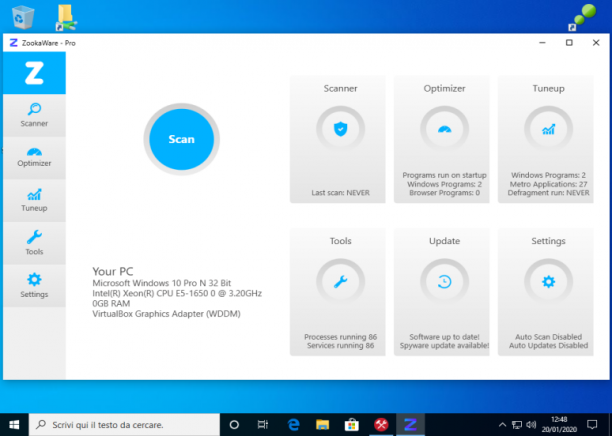Click 'Last scan: NEVER' text
612x436 pixels.
[340, 193]
